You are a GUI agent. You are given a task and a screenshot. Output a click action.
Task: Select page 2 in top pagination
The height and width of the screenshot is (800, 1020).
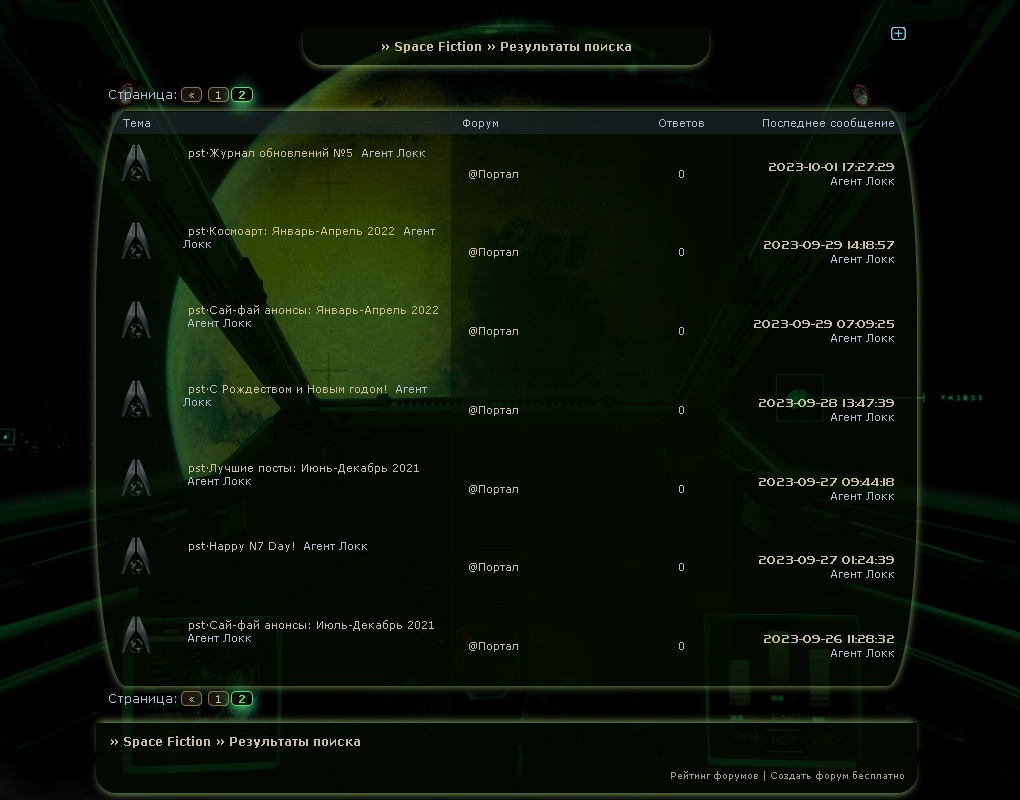pyautogui.click(x=242, y=95)
